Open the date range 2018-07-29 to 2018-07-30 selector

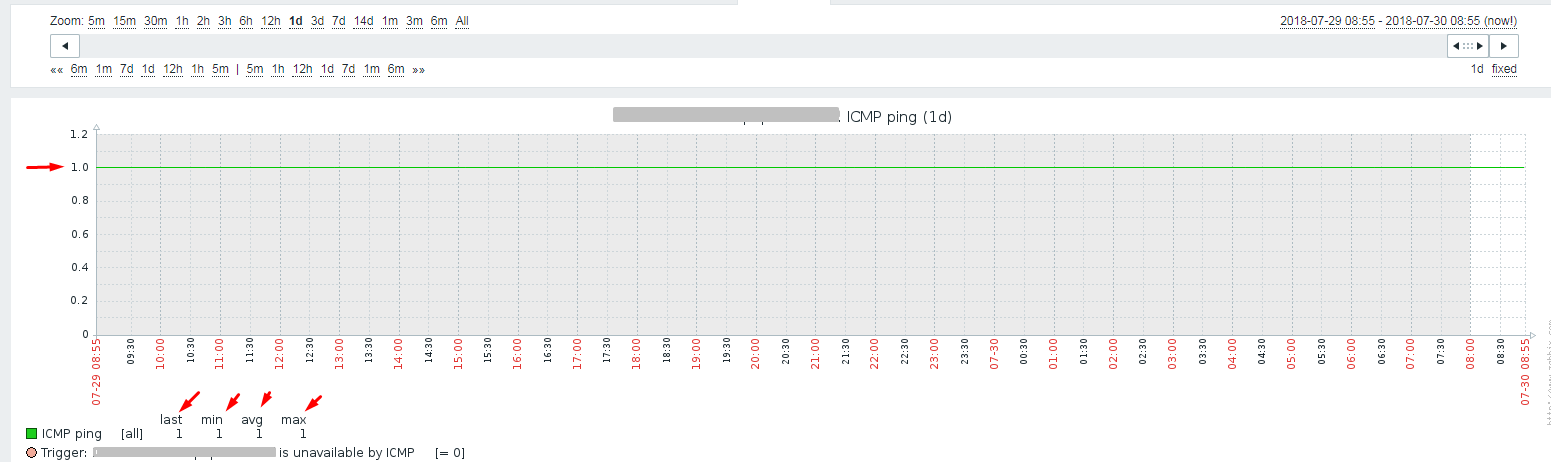point(1398,21)
